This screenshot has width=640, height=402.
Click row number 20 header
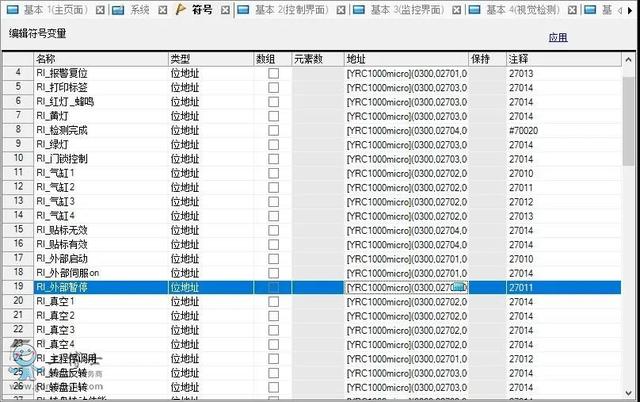coord(18,301)
